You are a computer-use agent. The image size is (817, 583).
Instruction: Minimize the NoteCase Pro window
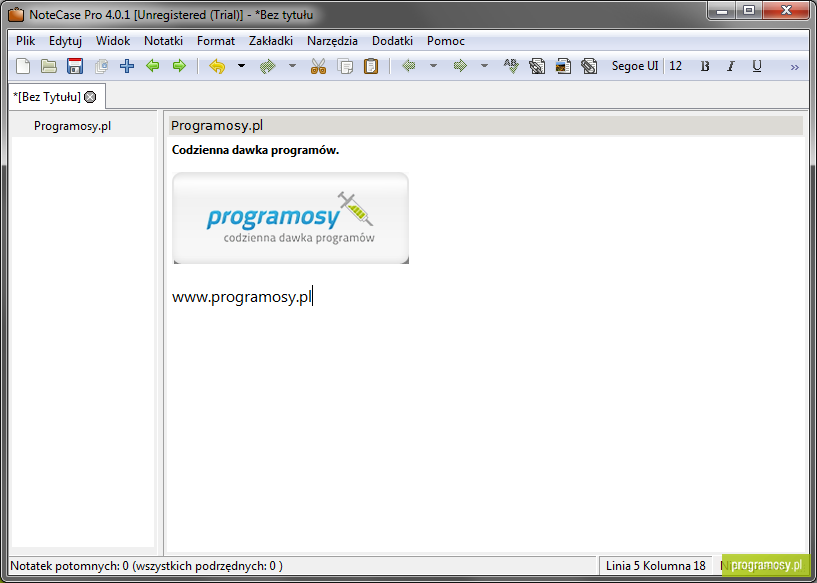pyautogui.click(x=722, y=10)
